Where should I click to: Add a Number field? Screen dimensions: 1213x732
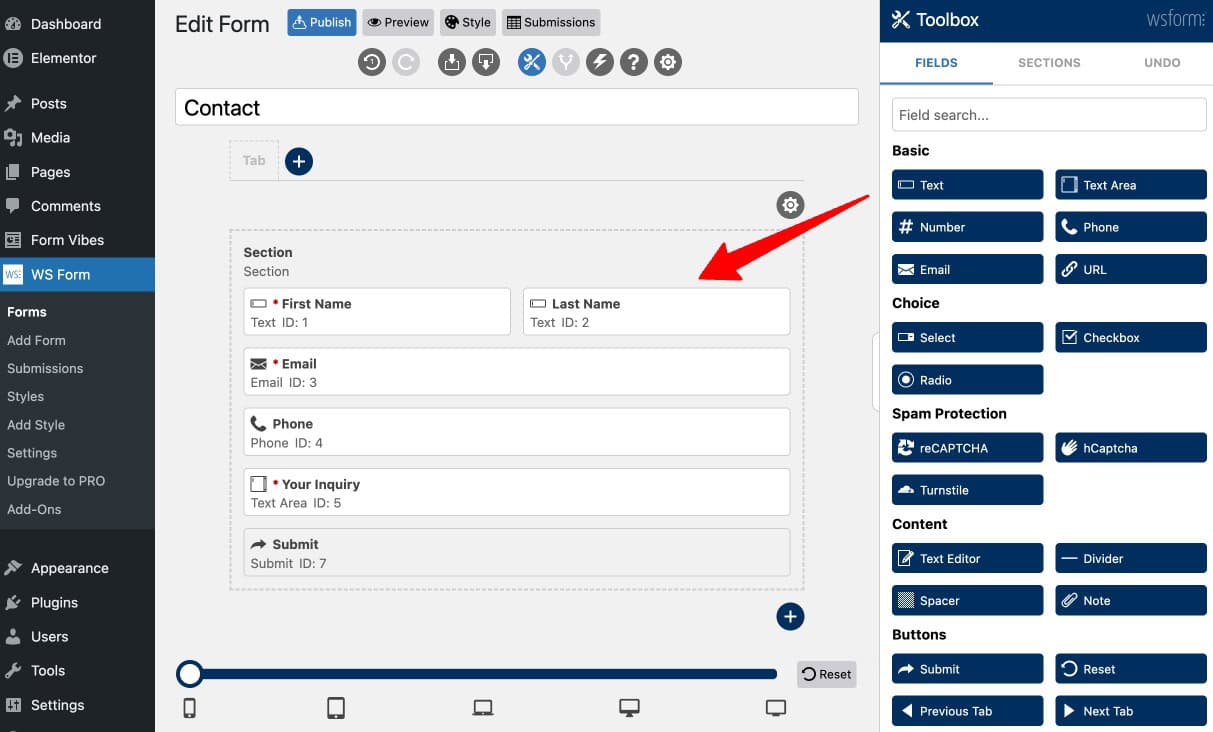[x=967, y=227]
